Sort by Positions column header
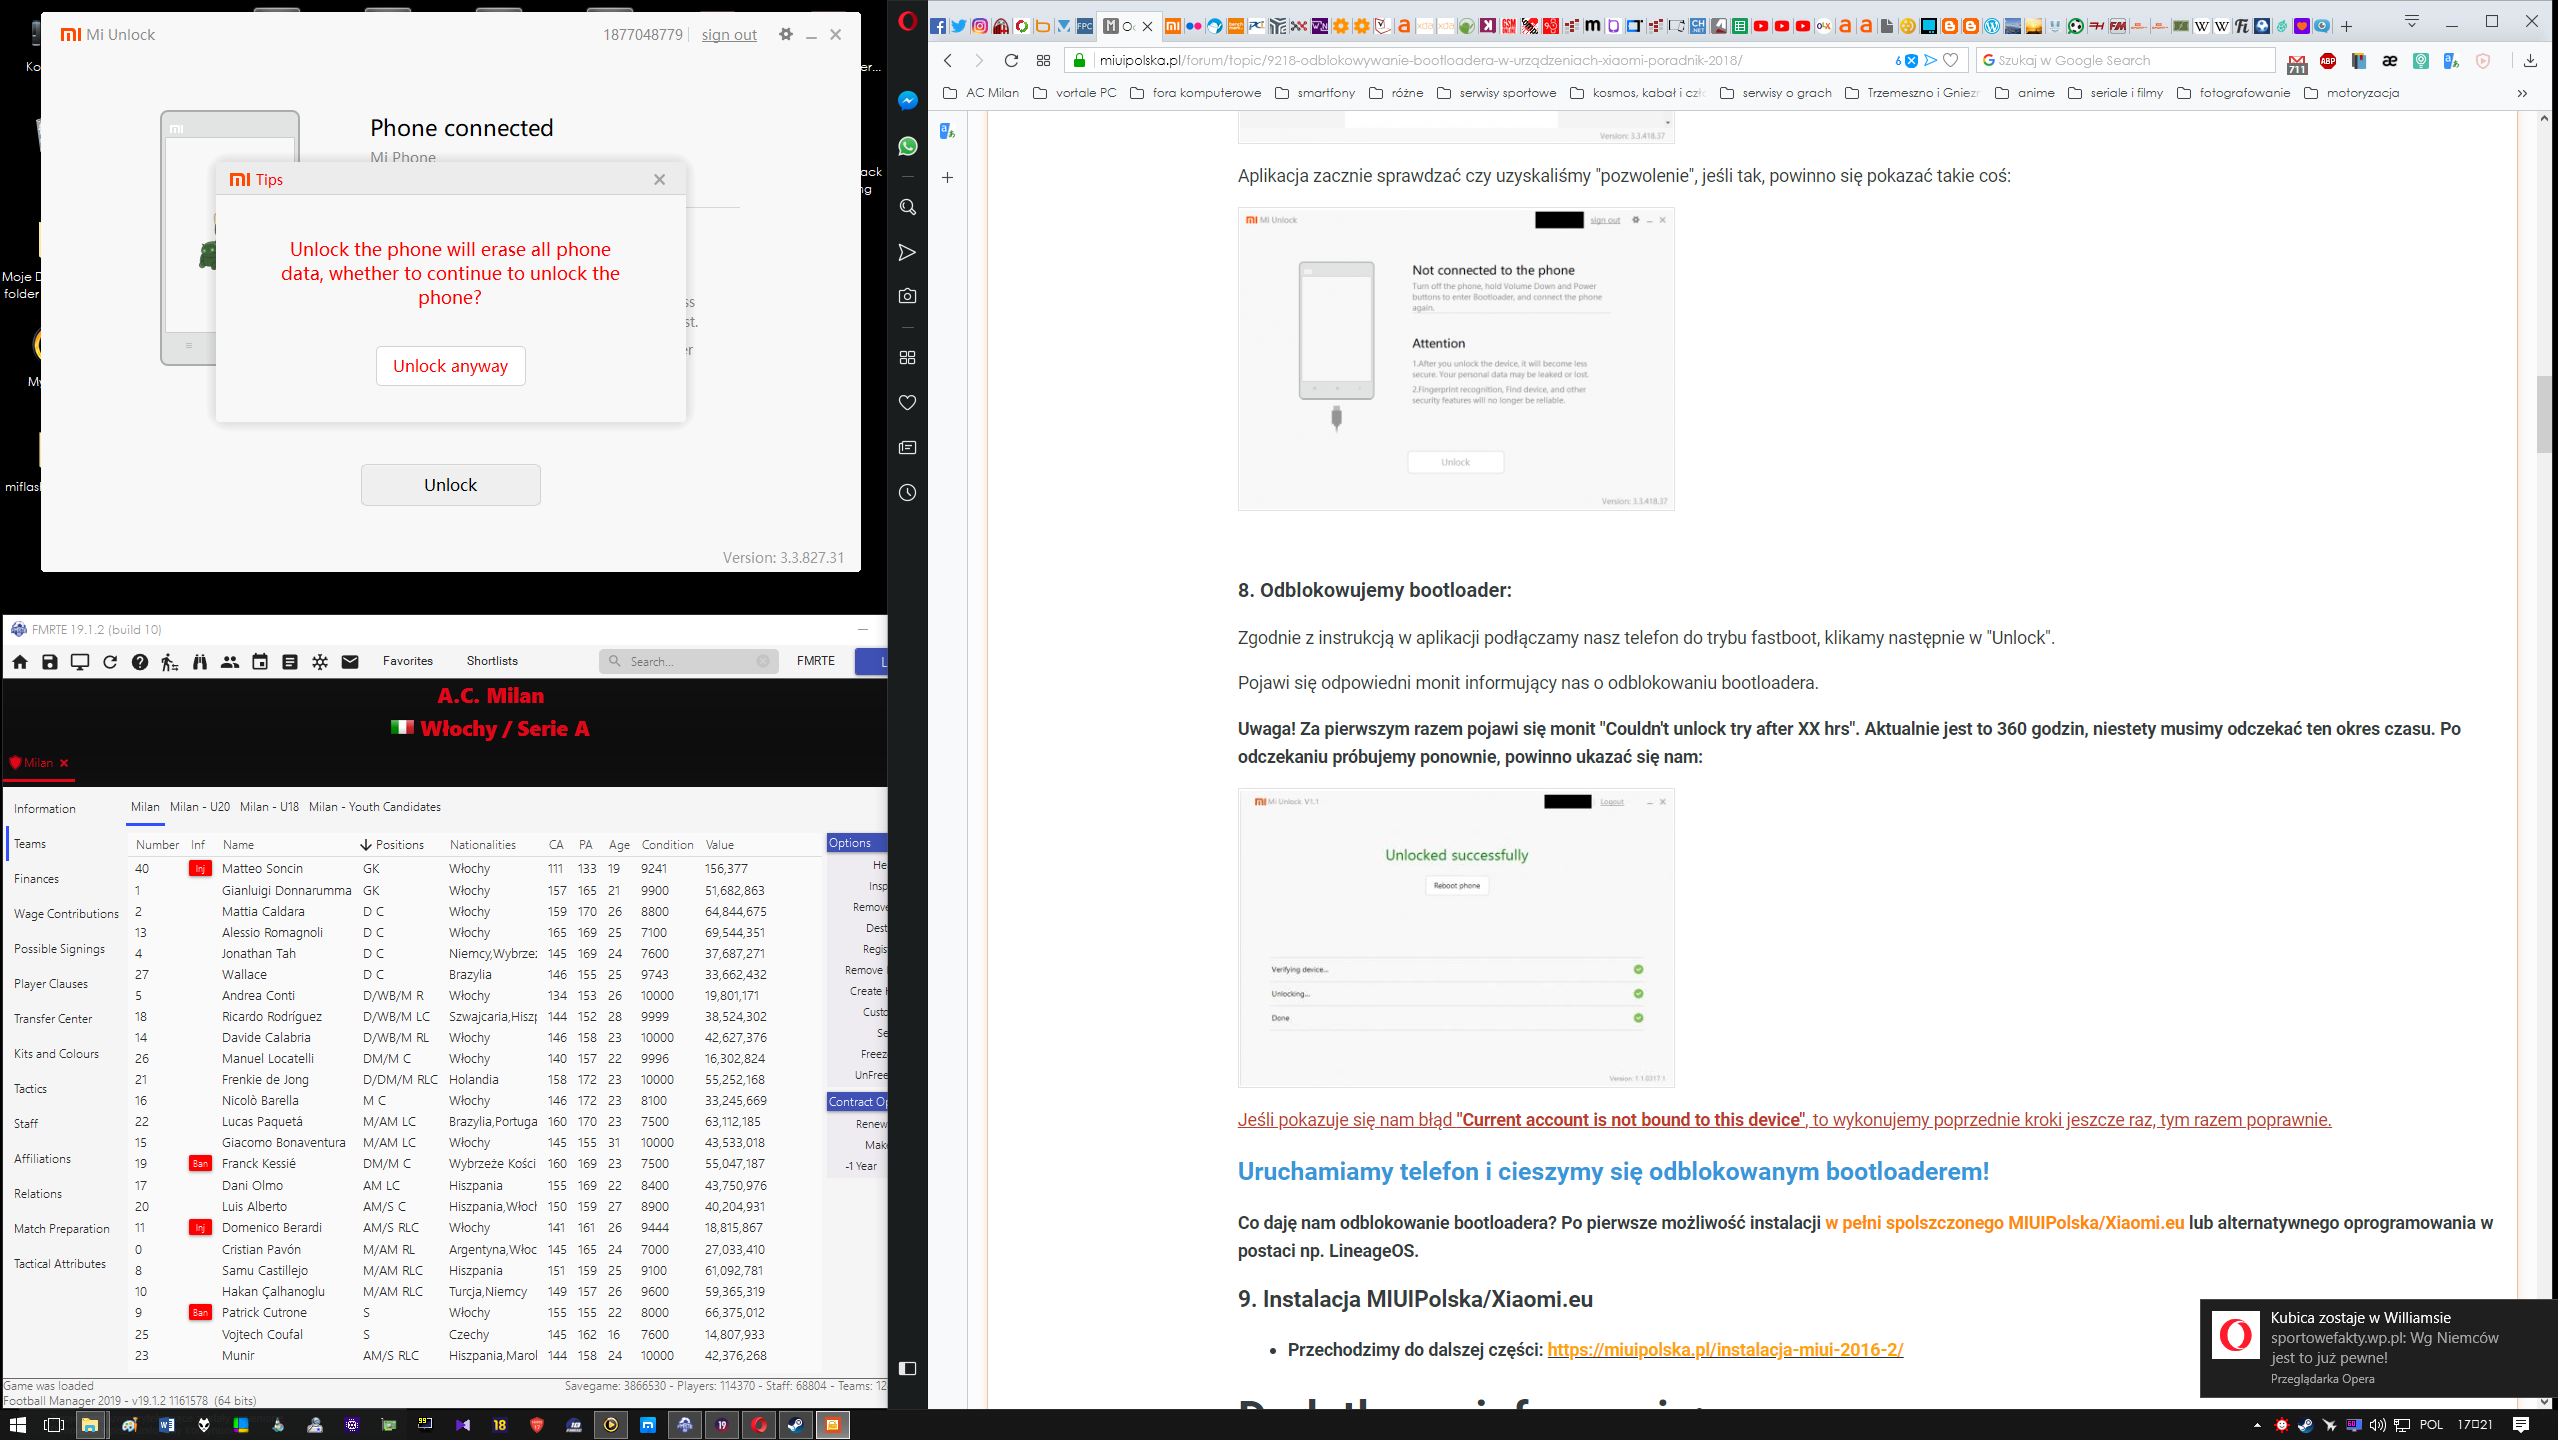This screenshot has width=2558, height=1440. (399, 844)
